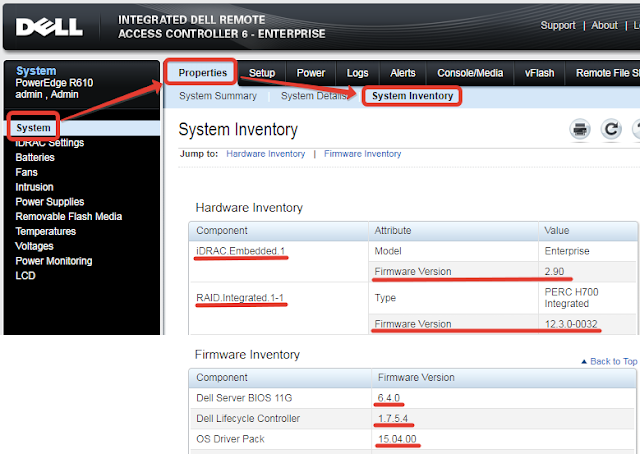The image size is (640, 454).
Task: Click the About link in header
Action: 604,25
